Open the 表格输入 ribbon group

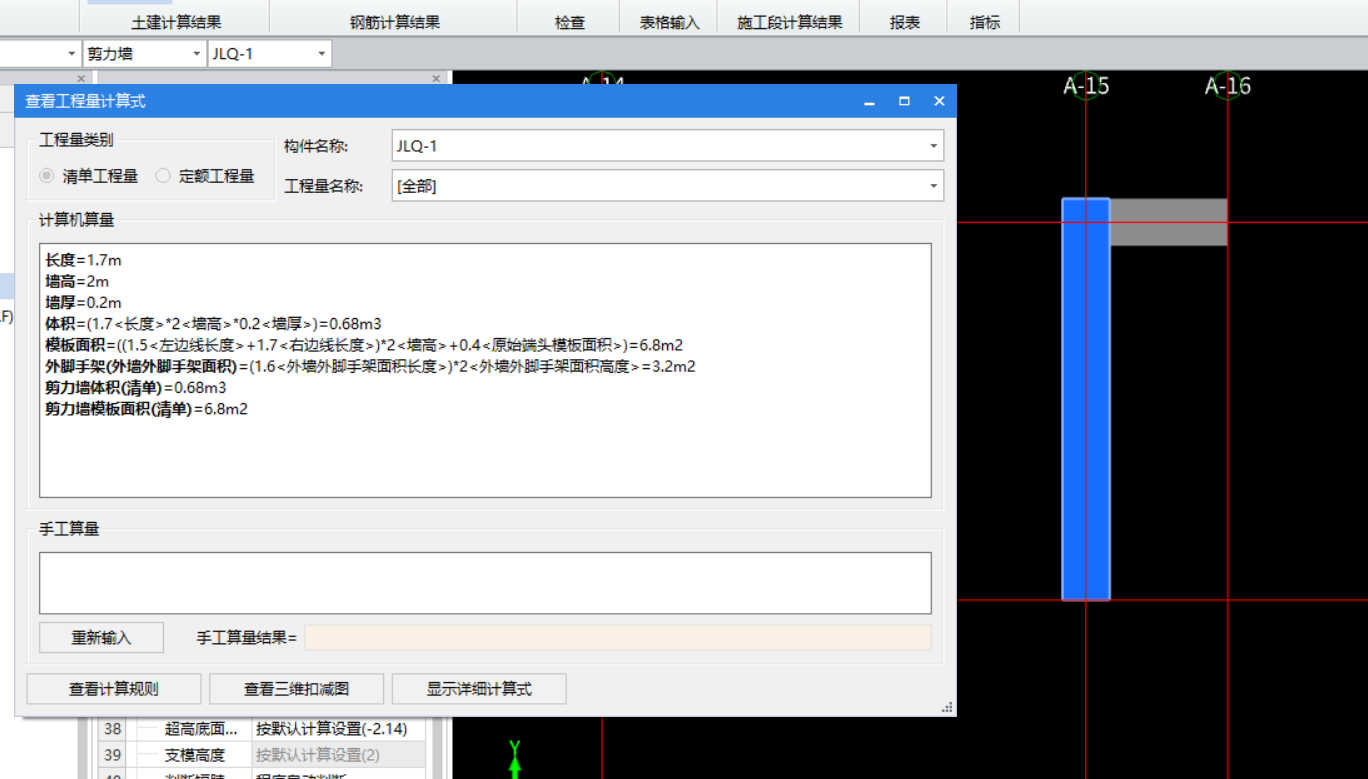coord(669,22)
